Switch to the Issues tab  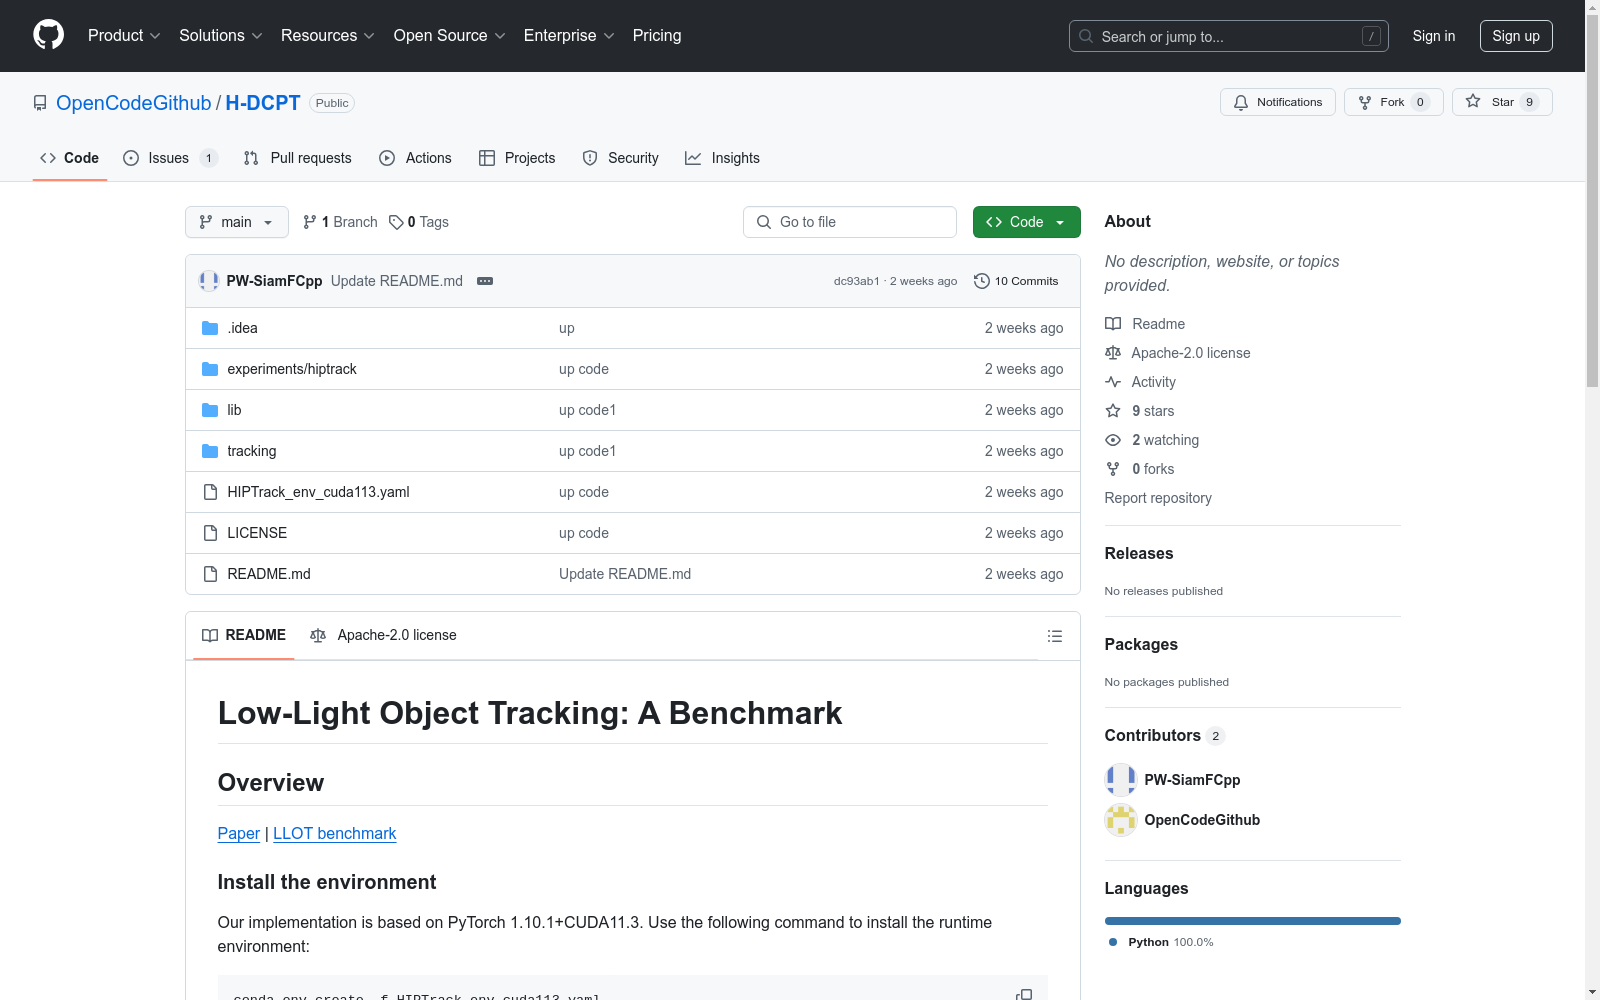pos(170,158)
